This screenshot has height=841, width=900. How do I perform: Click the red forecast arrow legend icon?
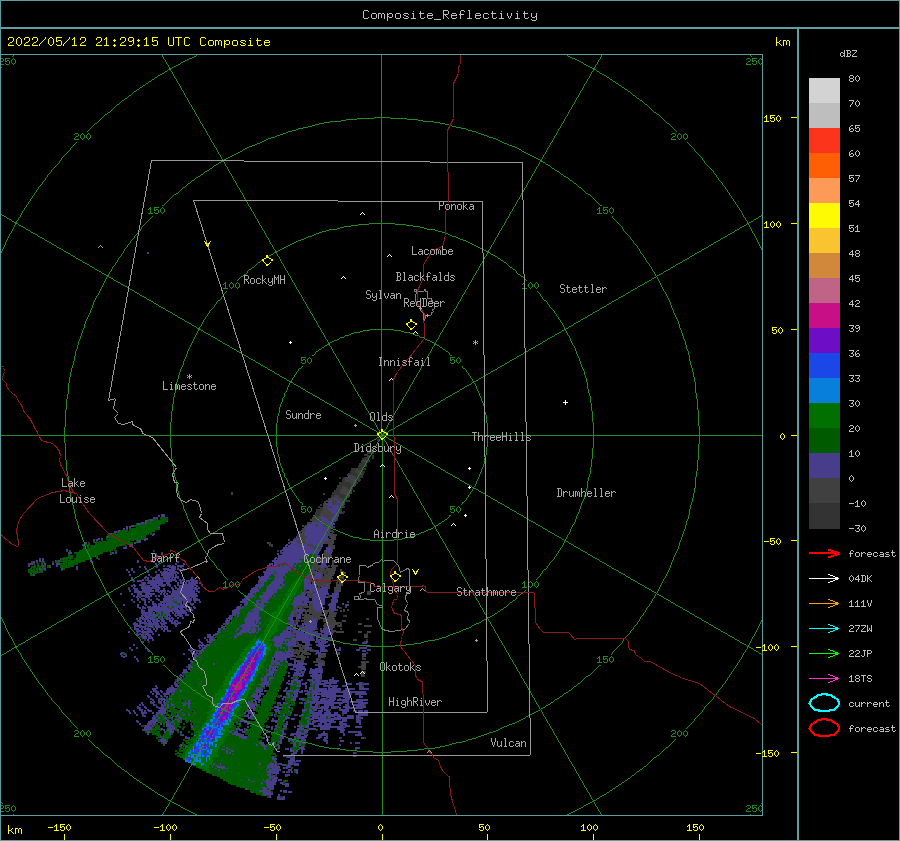point(824,553)
